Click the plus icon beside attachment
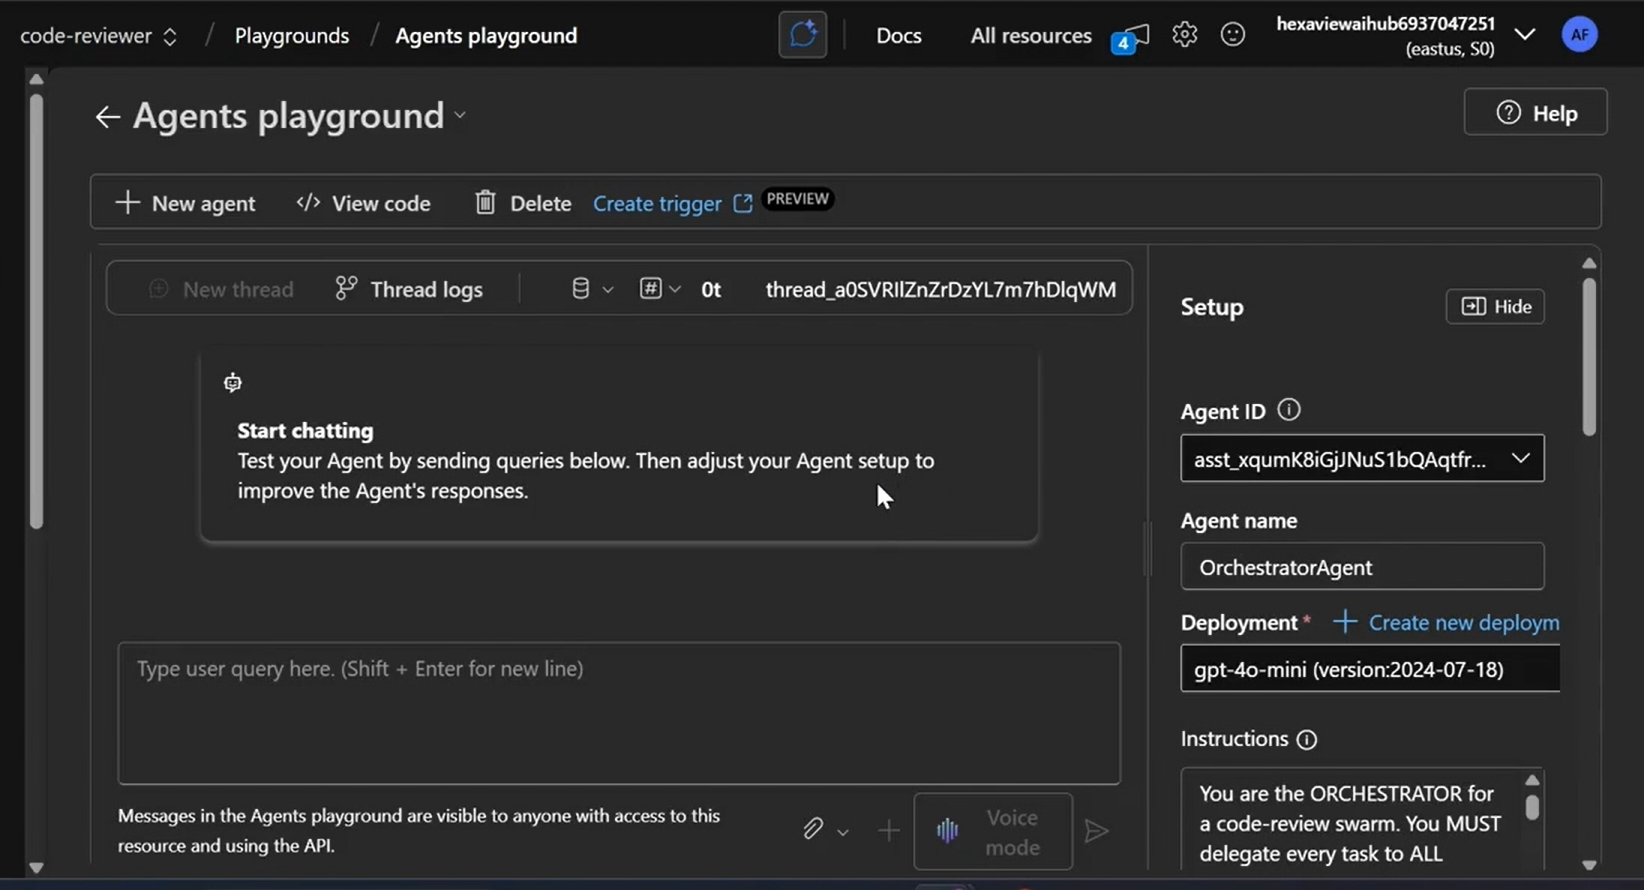 pos(888,830)
